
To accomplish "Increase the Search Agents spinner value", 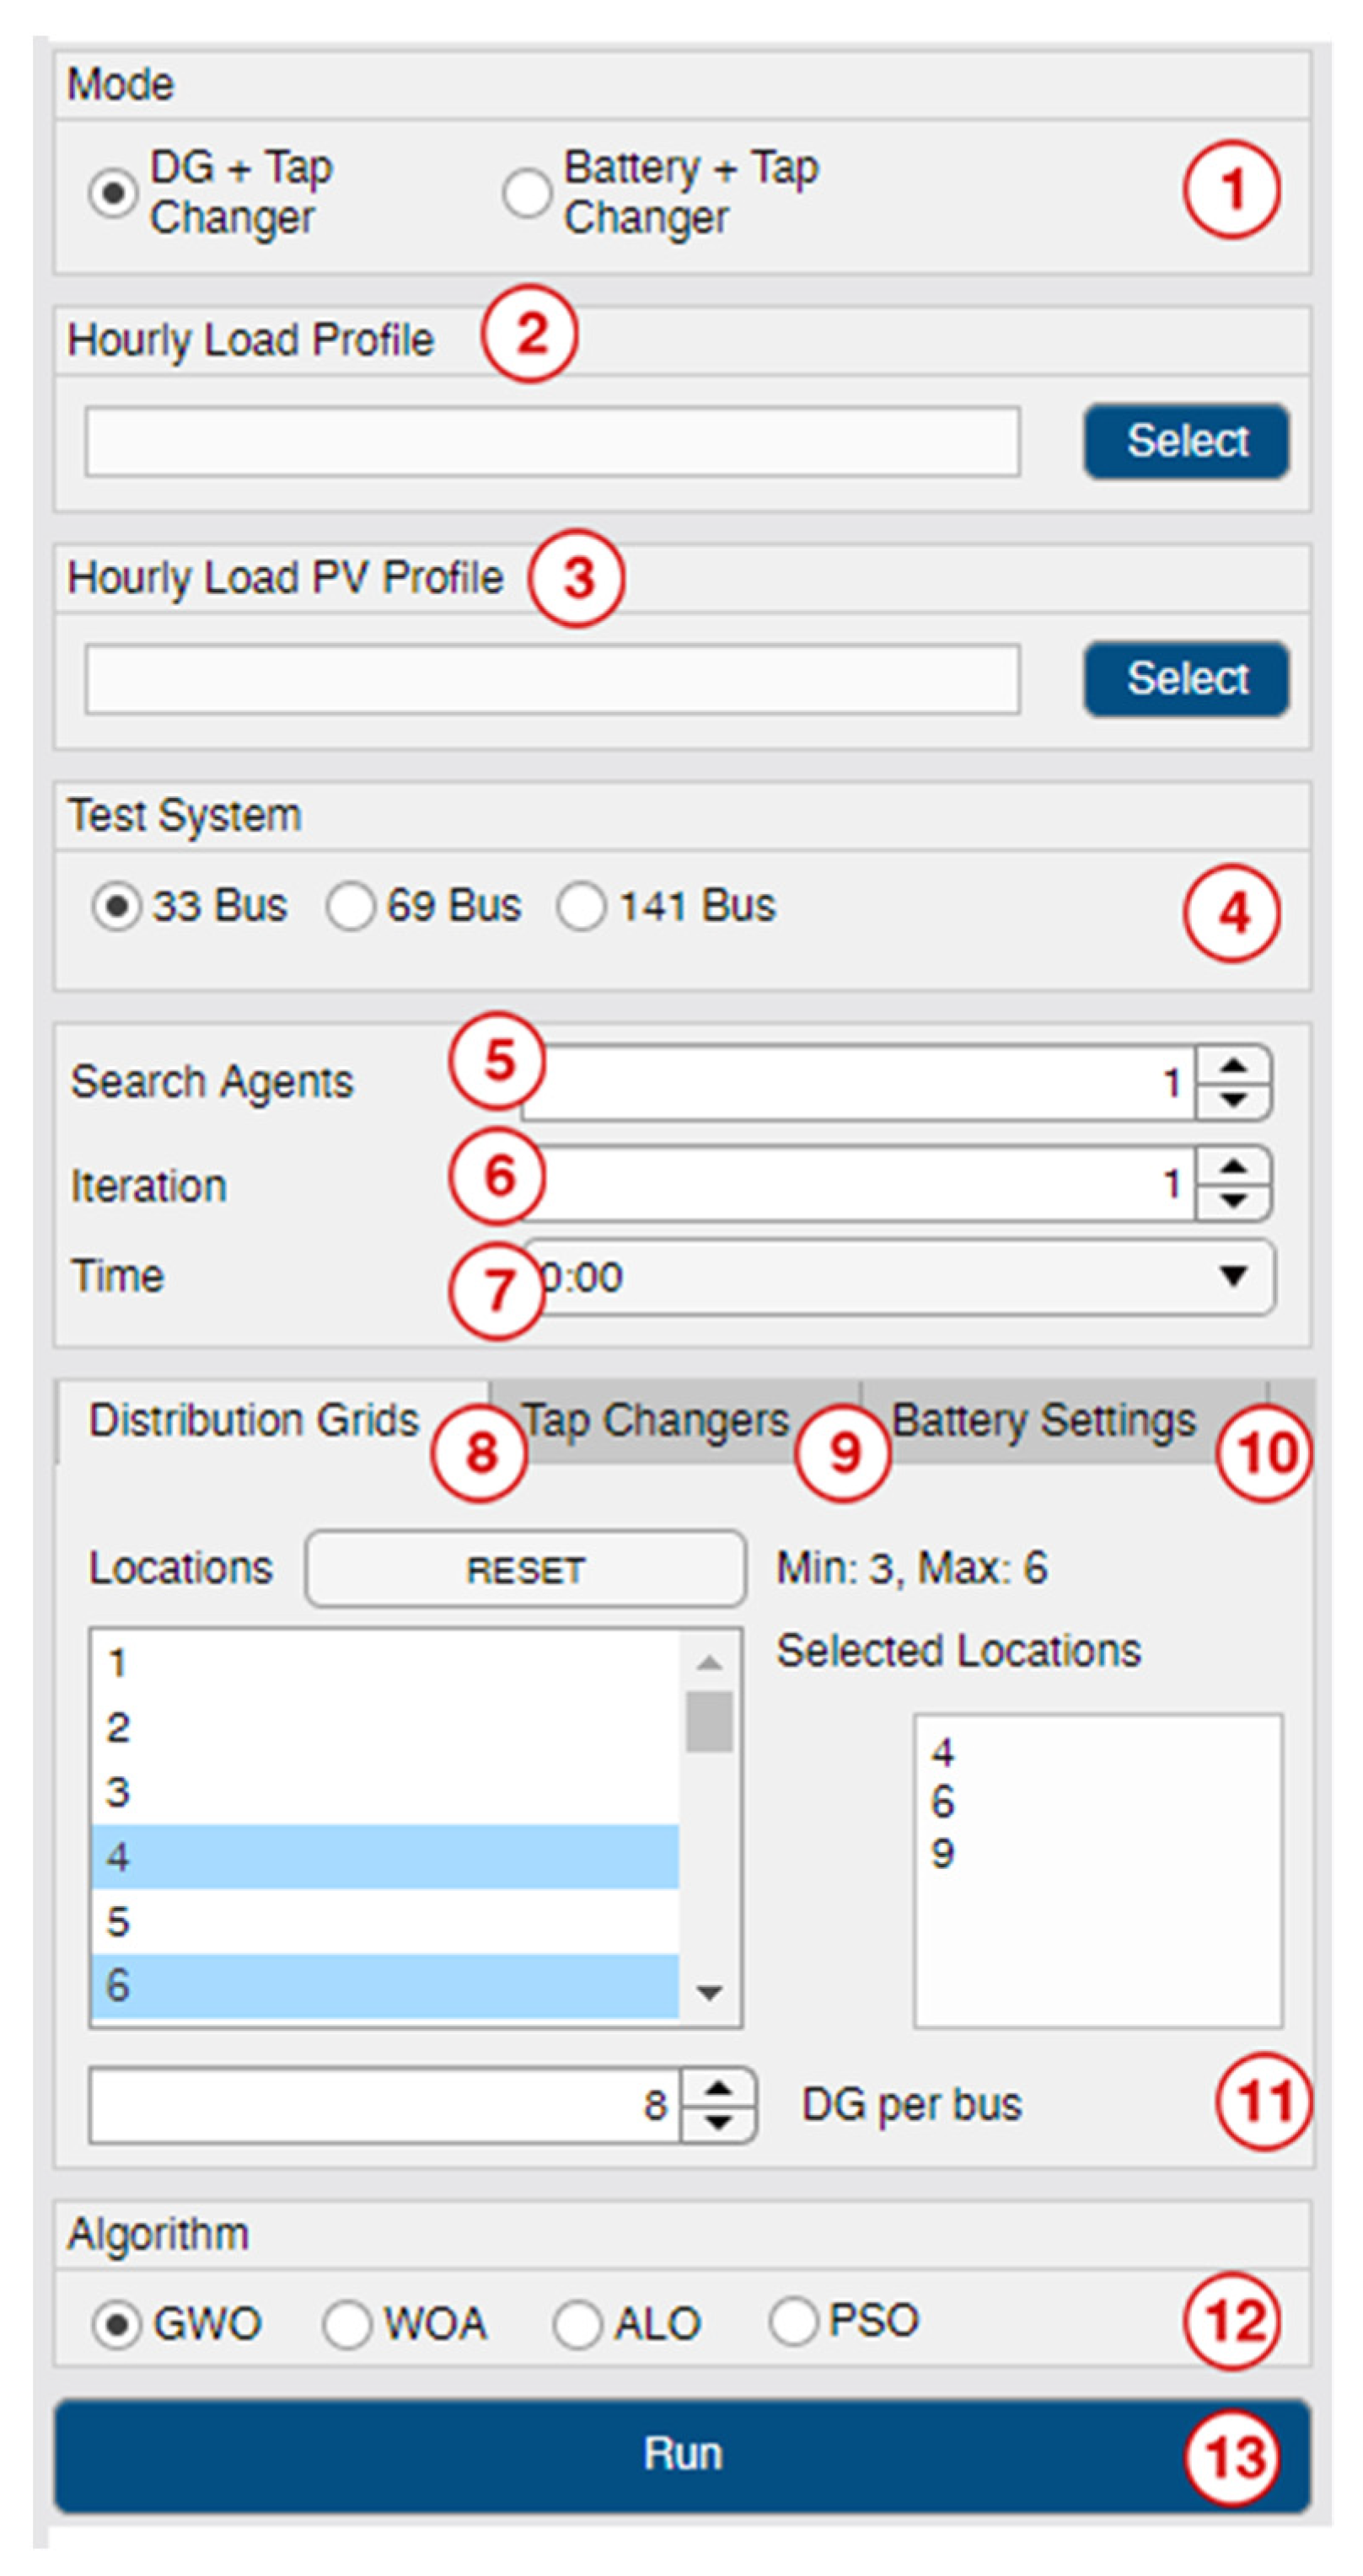I will (x=1233, y=1065).
